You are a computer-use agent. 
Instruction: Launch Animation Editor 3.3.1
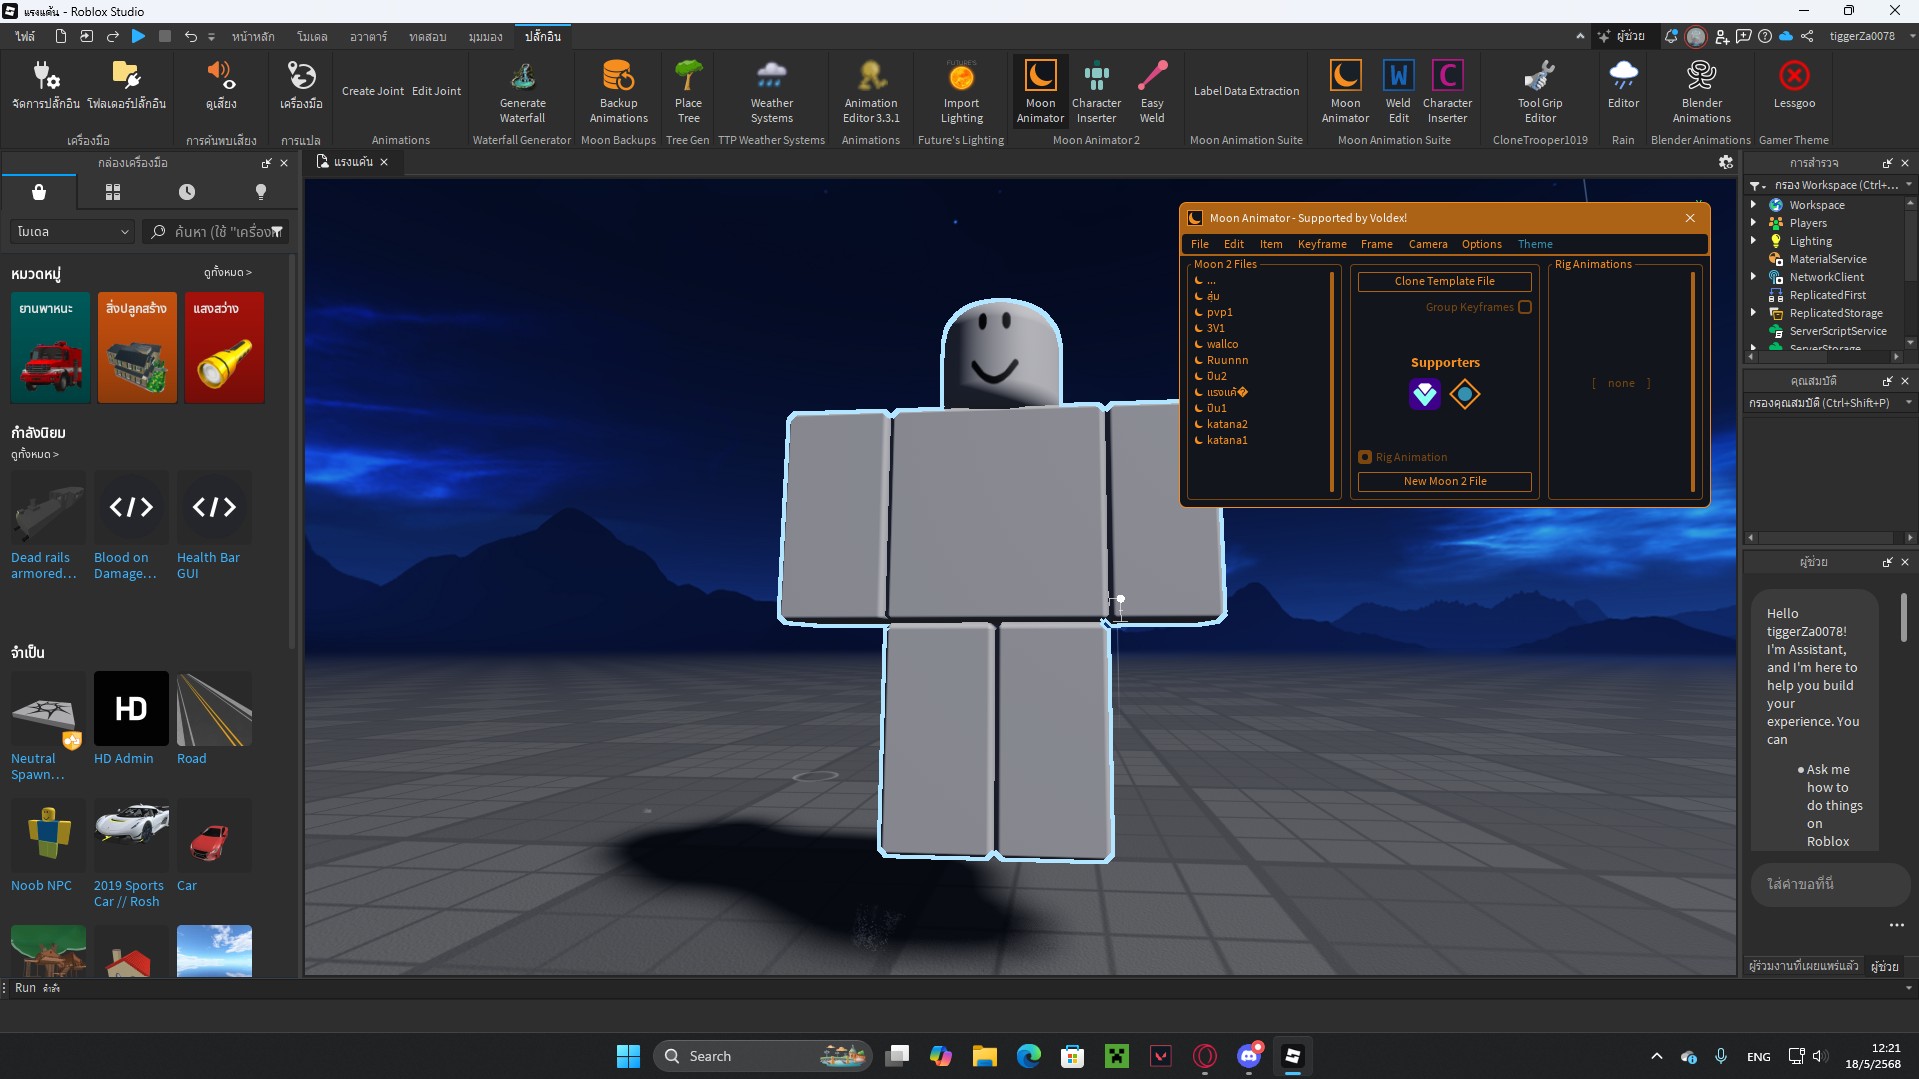pos(871,91)
